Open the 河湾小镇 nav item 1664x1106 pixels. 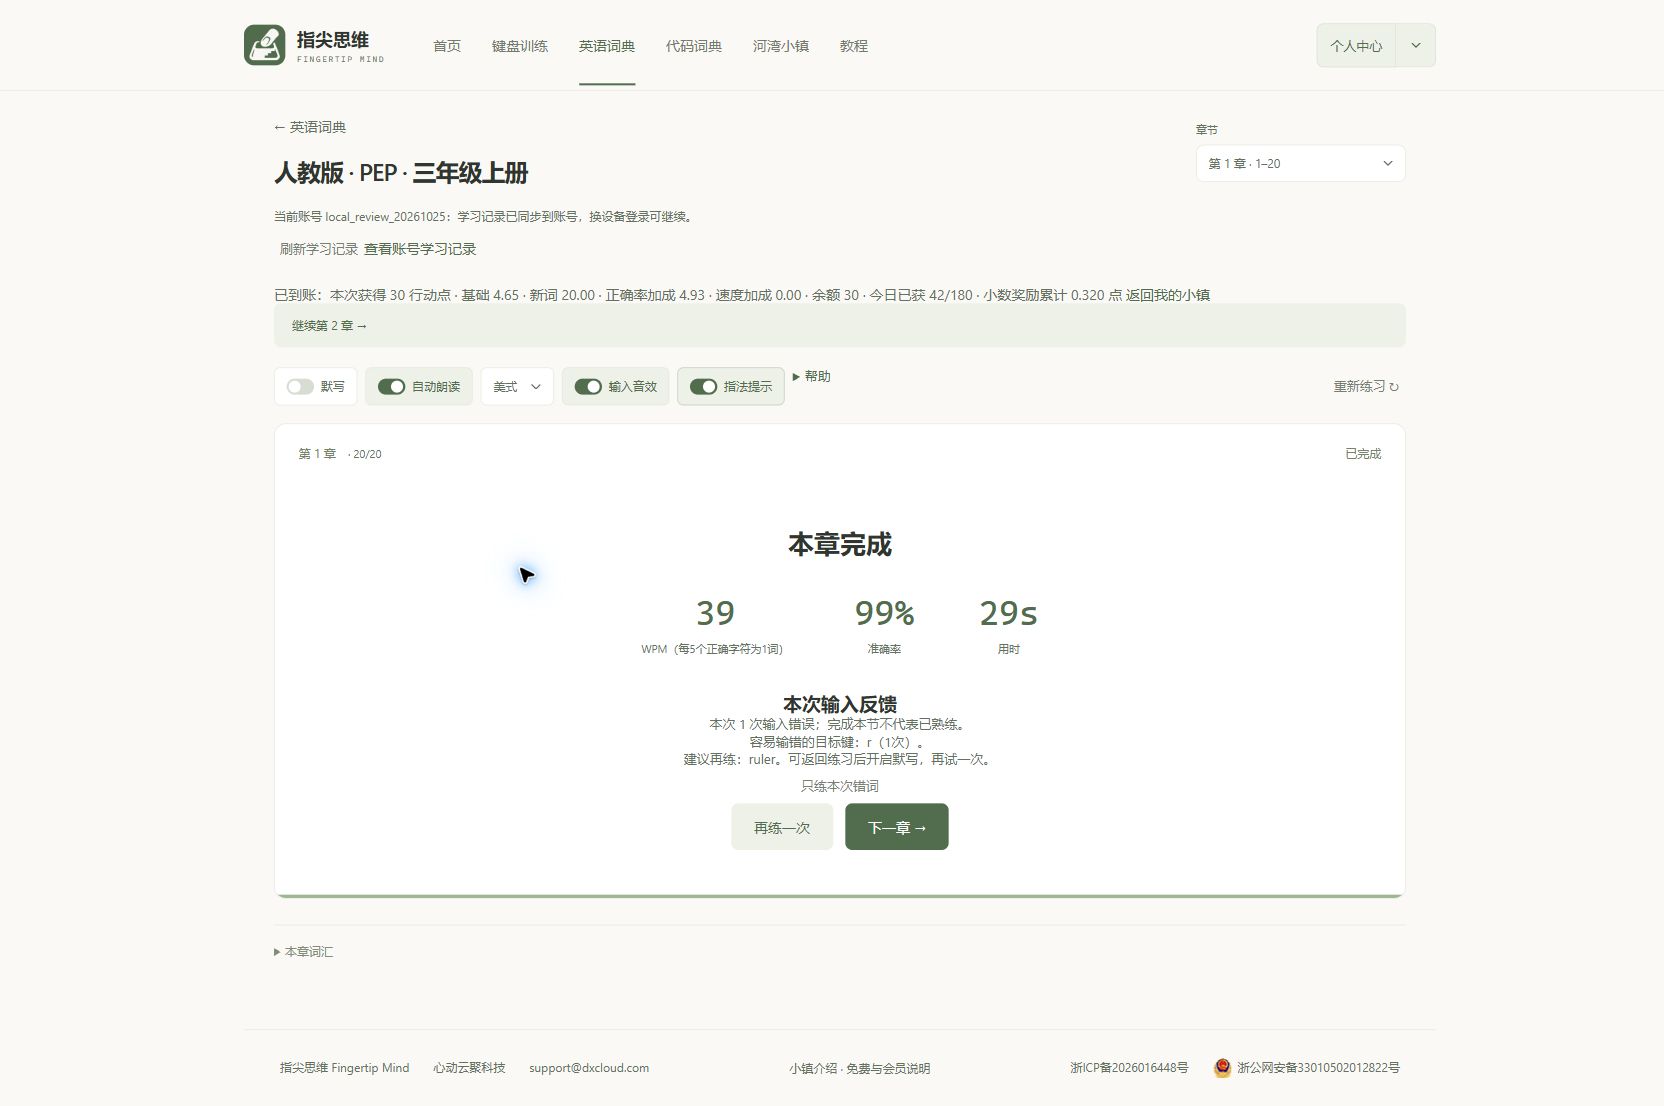tap(781, 46)
